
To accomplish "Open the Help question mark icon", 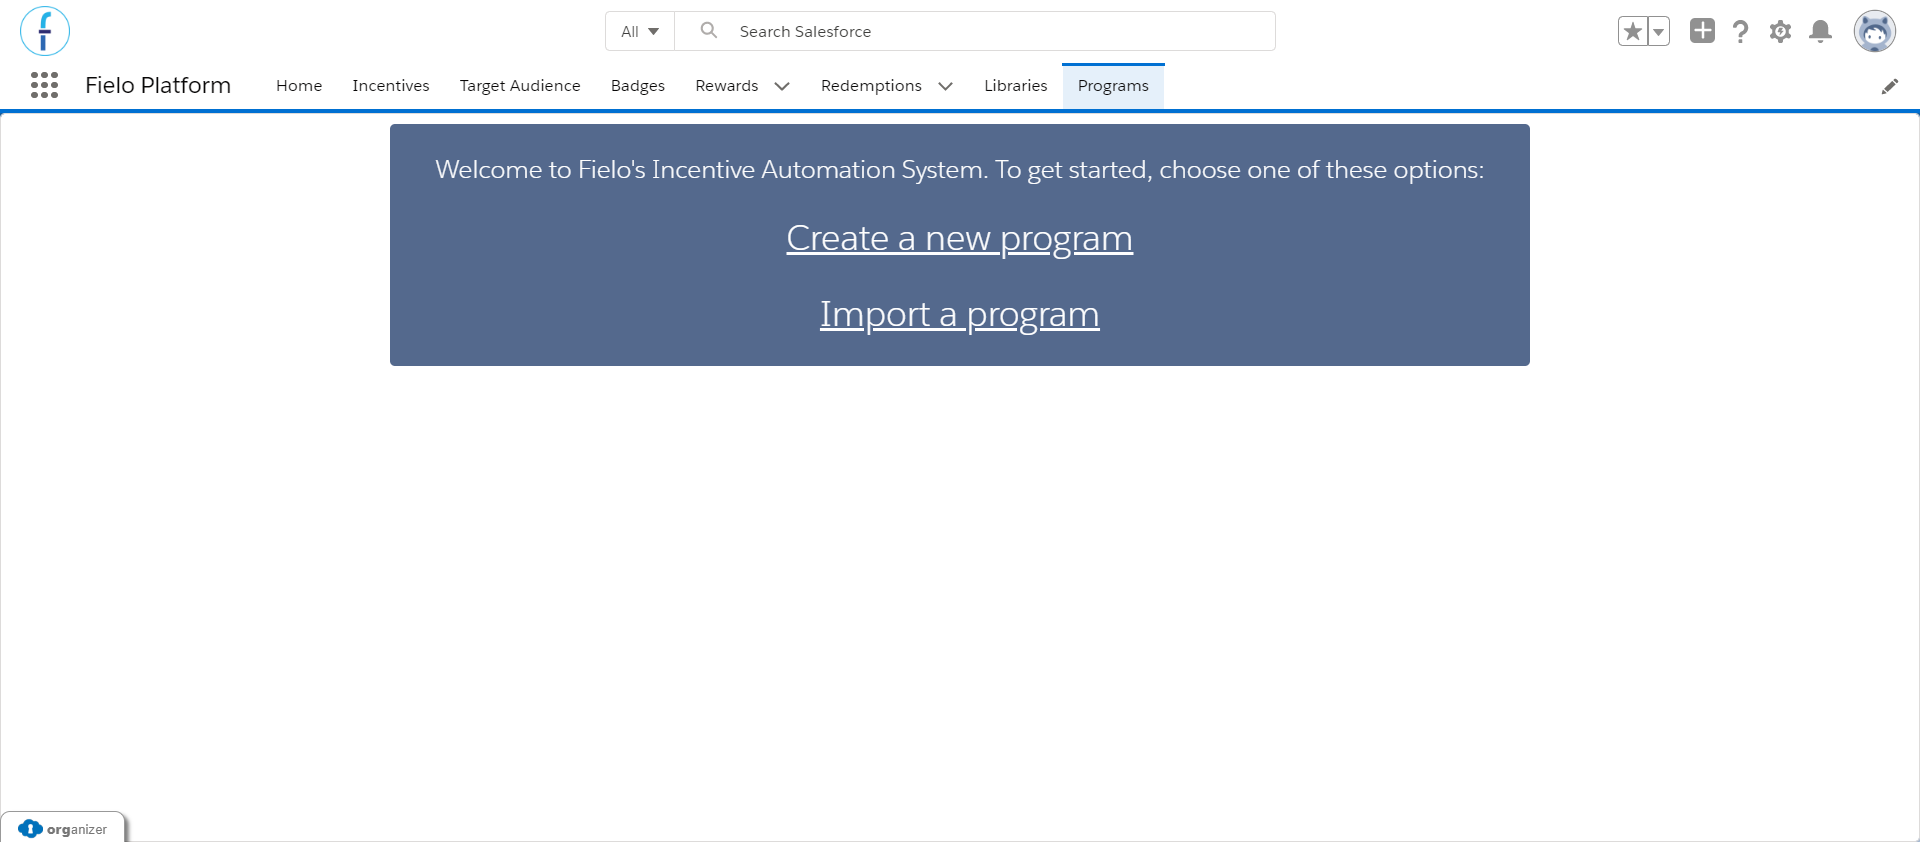I will coord(1741,32).
